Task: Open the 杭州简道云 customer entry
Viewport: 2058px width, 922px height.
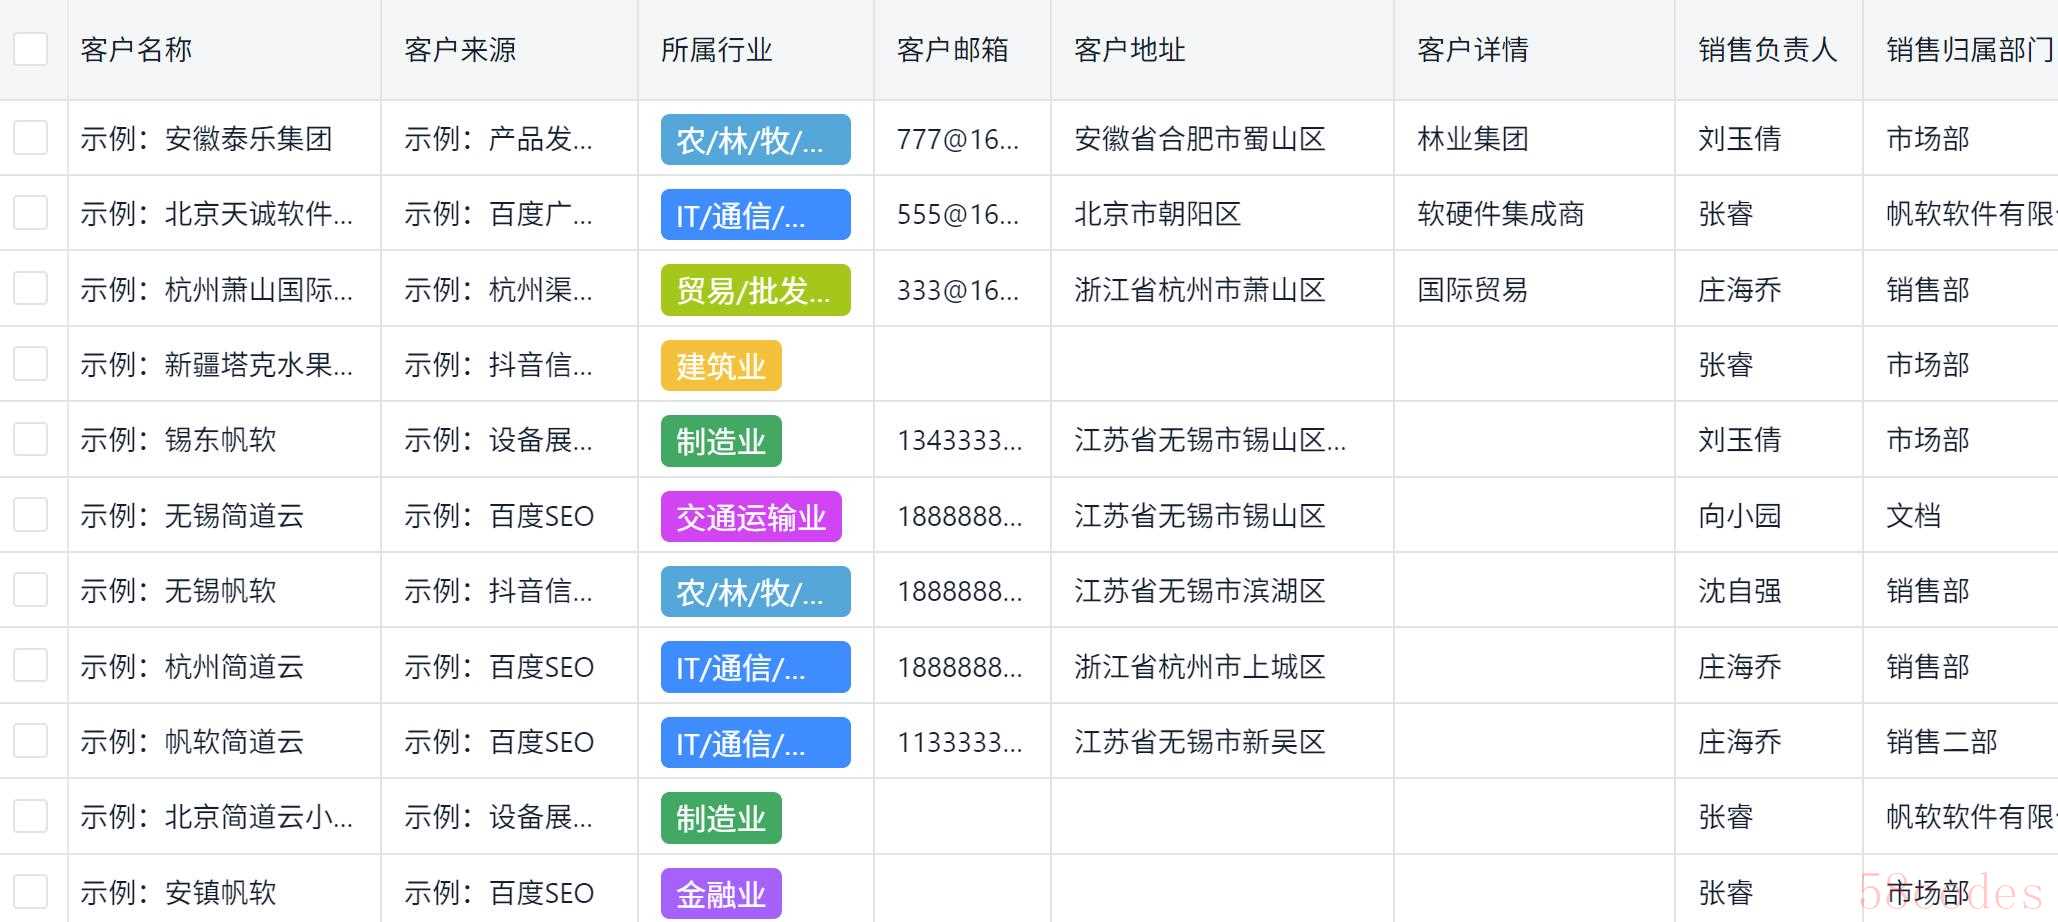Action: tap(192, 667)
